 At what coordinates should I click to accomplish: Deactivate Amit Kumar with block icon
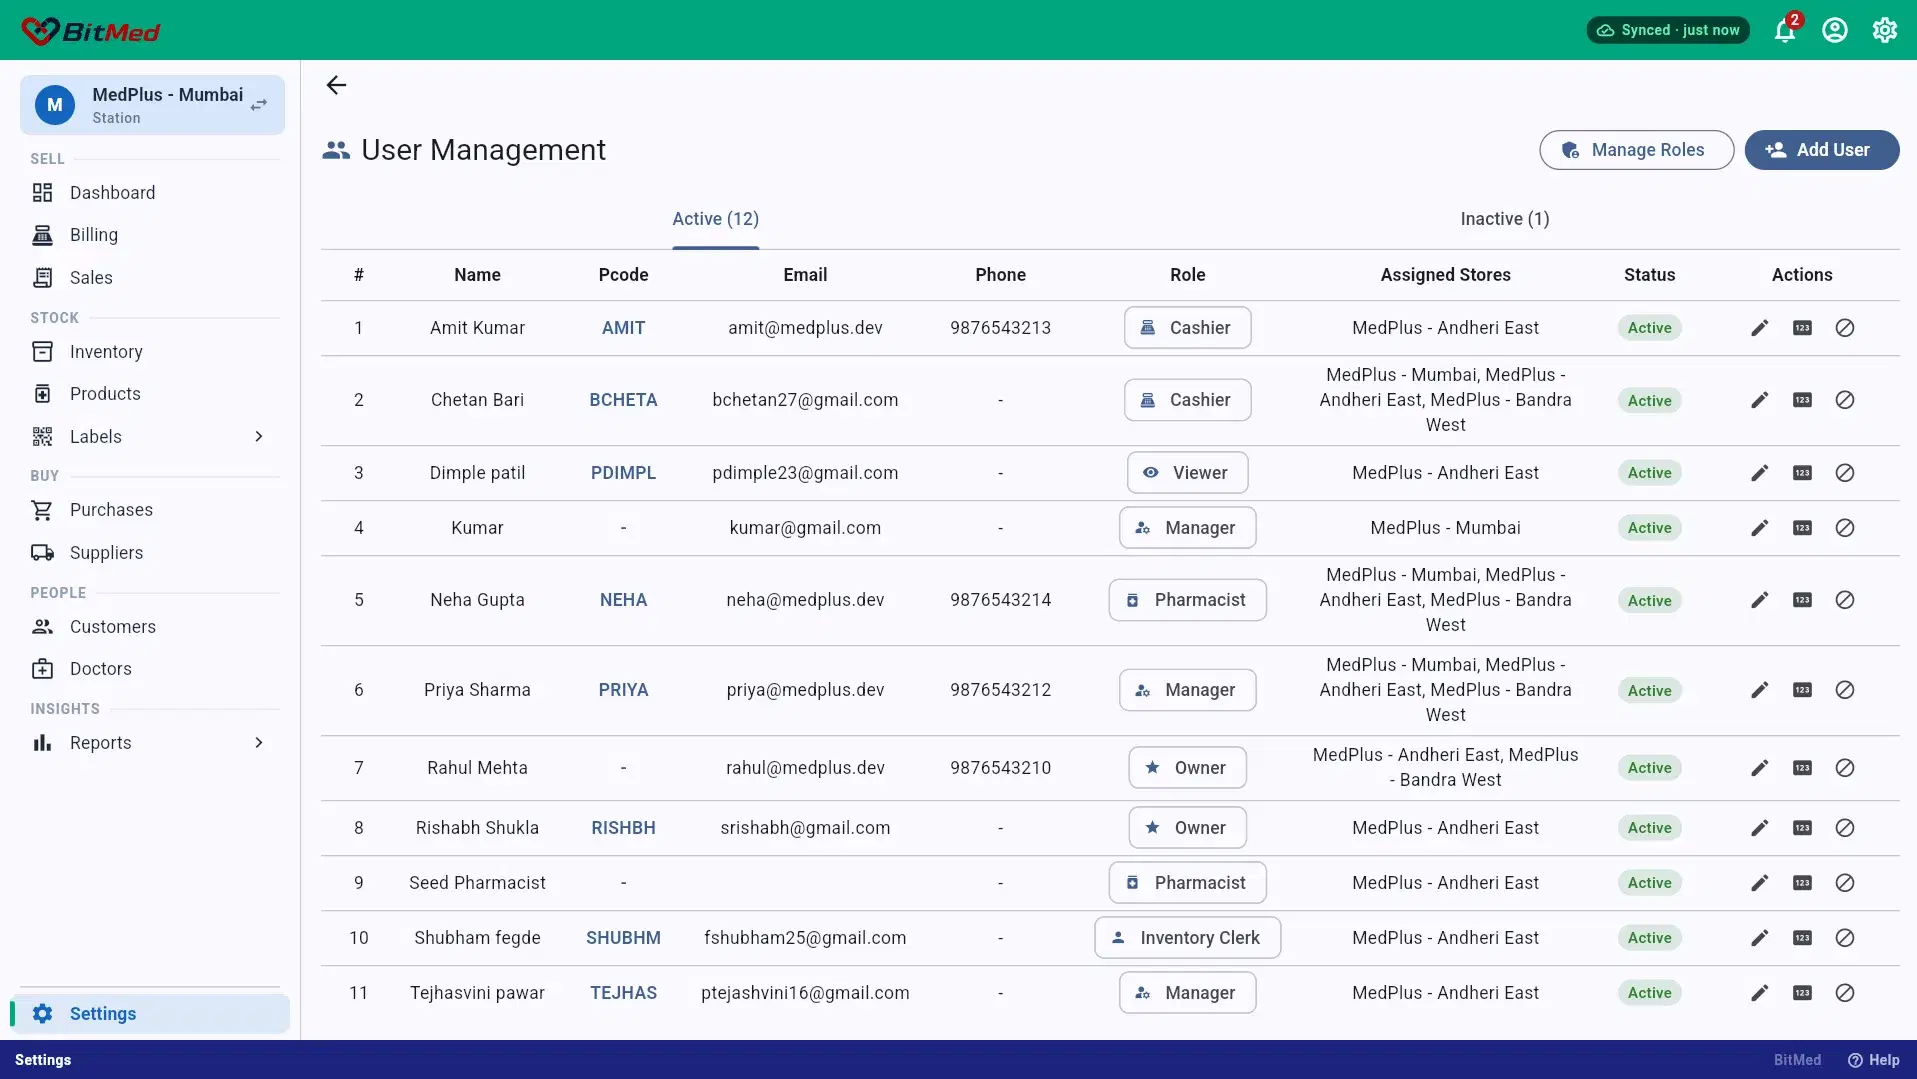point(1845,328)
